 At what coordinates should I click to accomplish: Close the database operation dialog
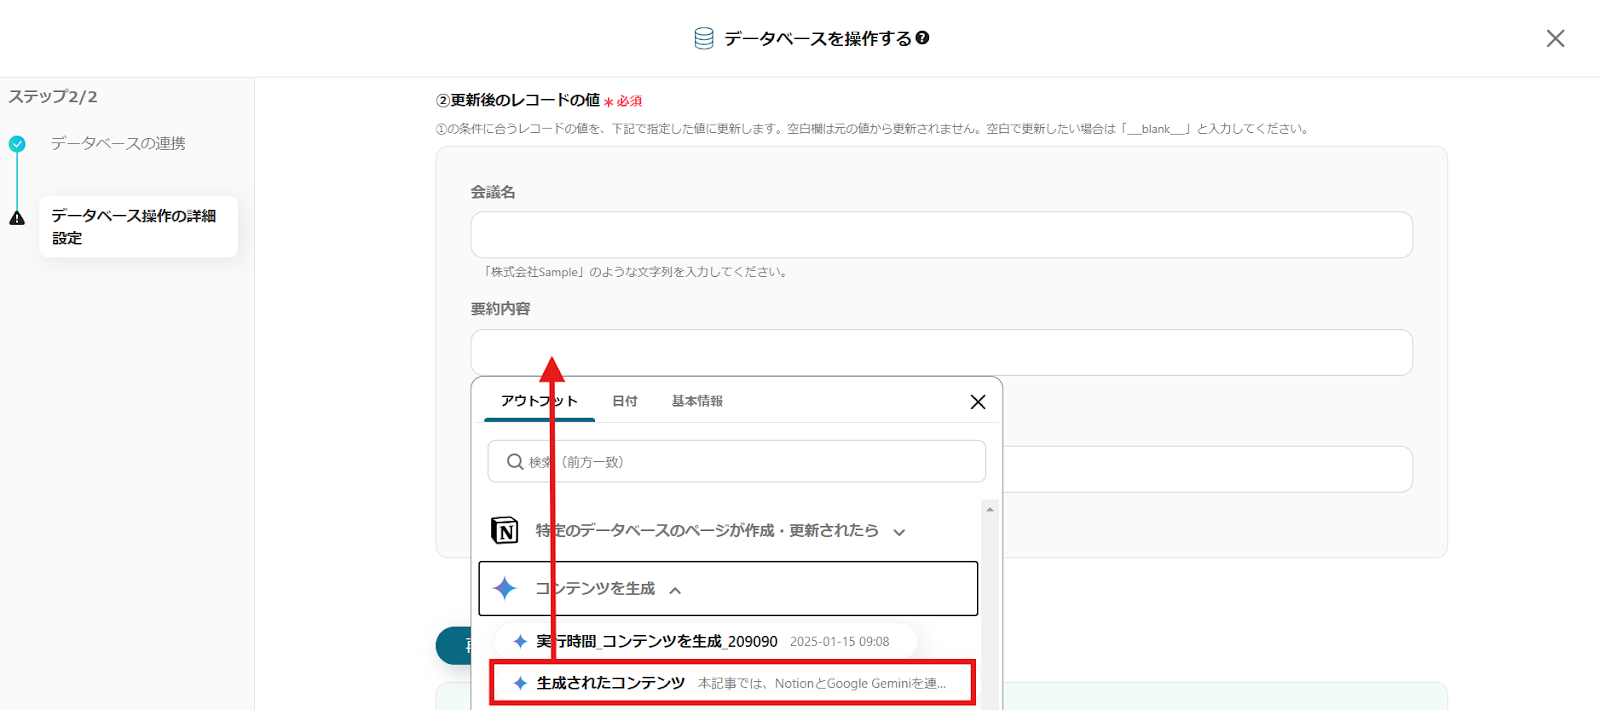1555,38
